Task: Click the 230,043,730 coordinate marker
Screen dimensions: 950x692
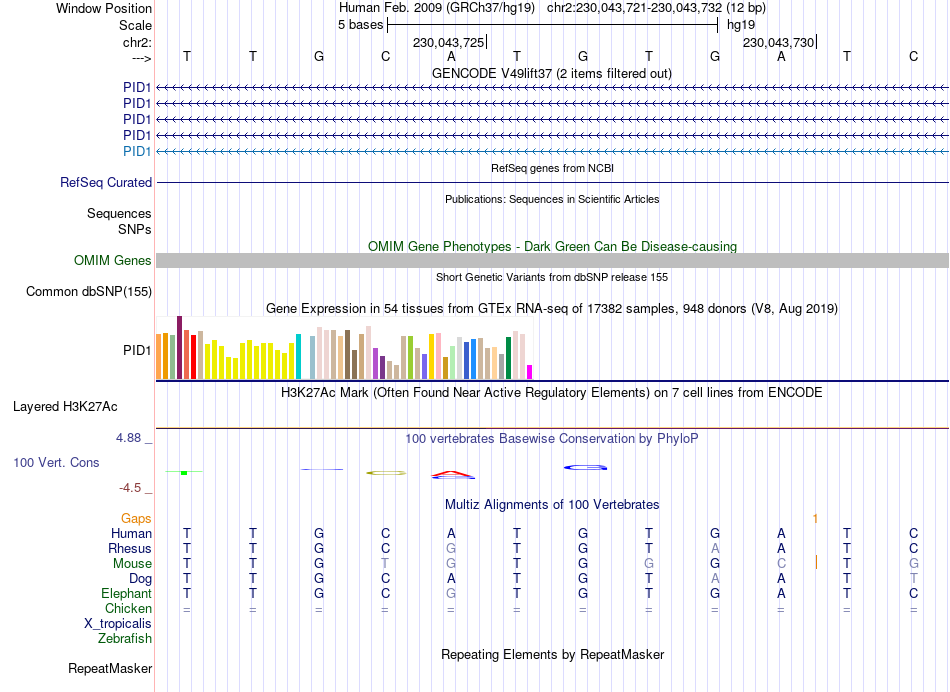Action: coord(779,42)
